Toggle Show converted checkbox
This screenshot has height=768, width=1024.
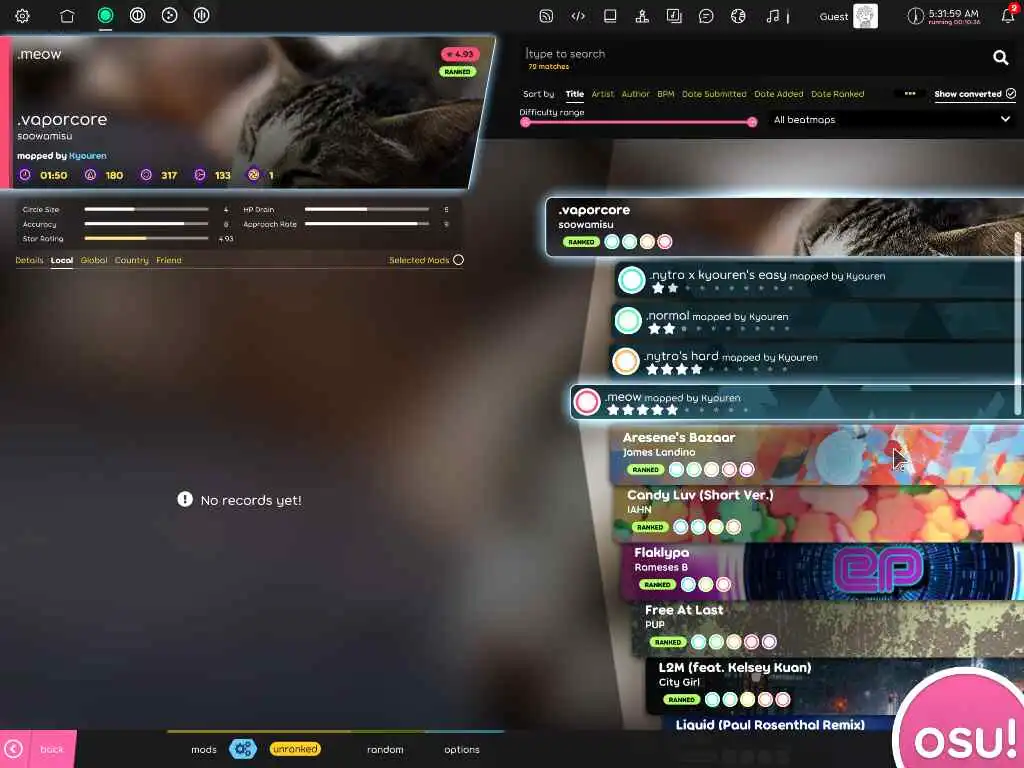coord(1011,93)
